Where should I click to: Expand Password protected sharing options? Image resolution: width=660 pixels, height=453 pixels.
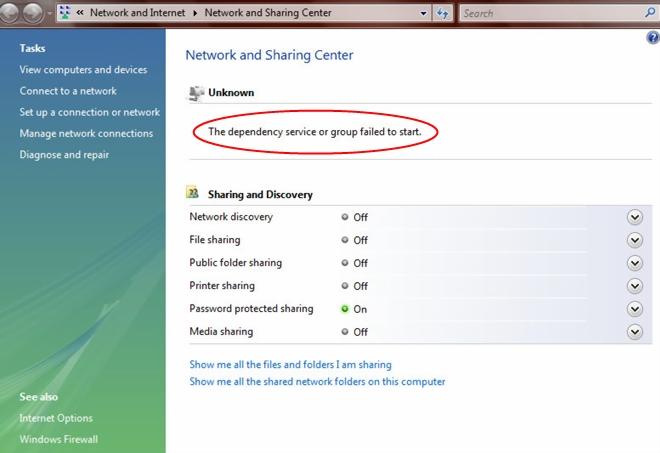[x=633, y=309]
